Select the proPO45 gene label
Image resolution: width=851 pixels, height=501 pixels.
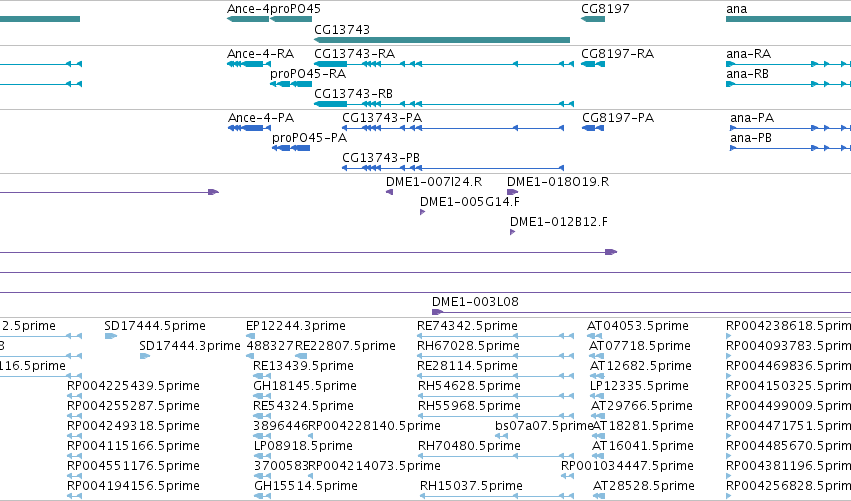[295, 9]
